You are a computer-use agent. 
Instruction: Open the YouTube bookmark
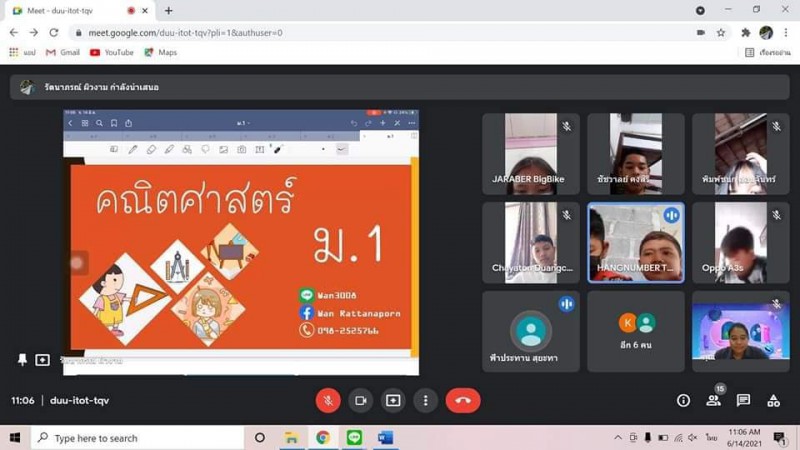click(x=111, y=52)
